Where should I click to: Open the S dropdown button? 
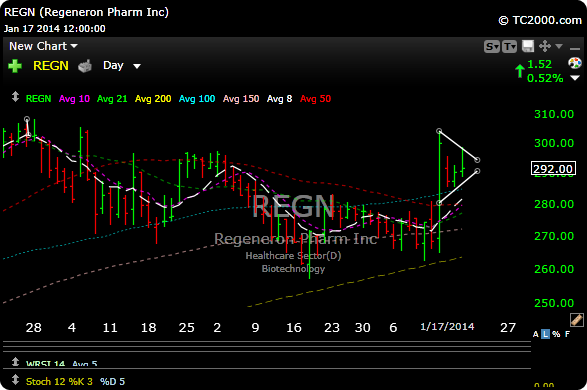tap(492, 46)
